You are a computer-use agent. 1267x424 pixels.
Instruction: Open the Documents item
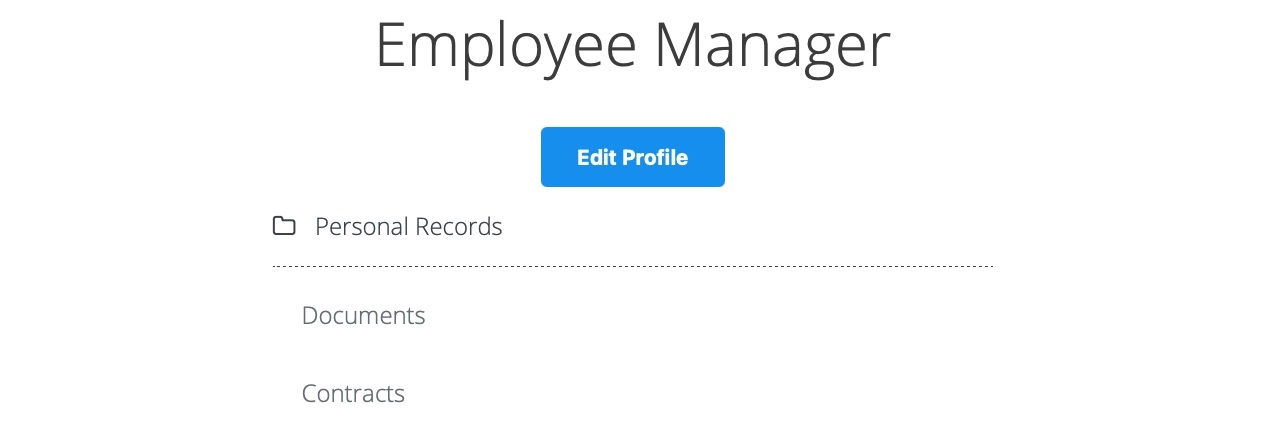363,316
